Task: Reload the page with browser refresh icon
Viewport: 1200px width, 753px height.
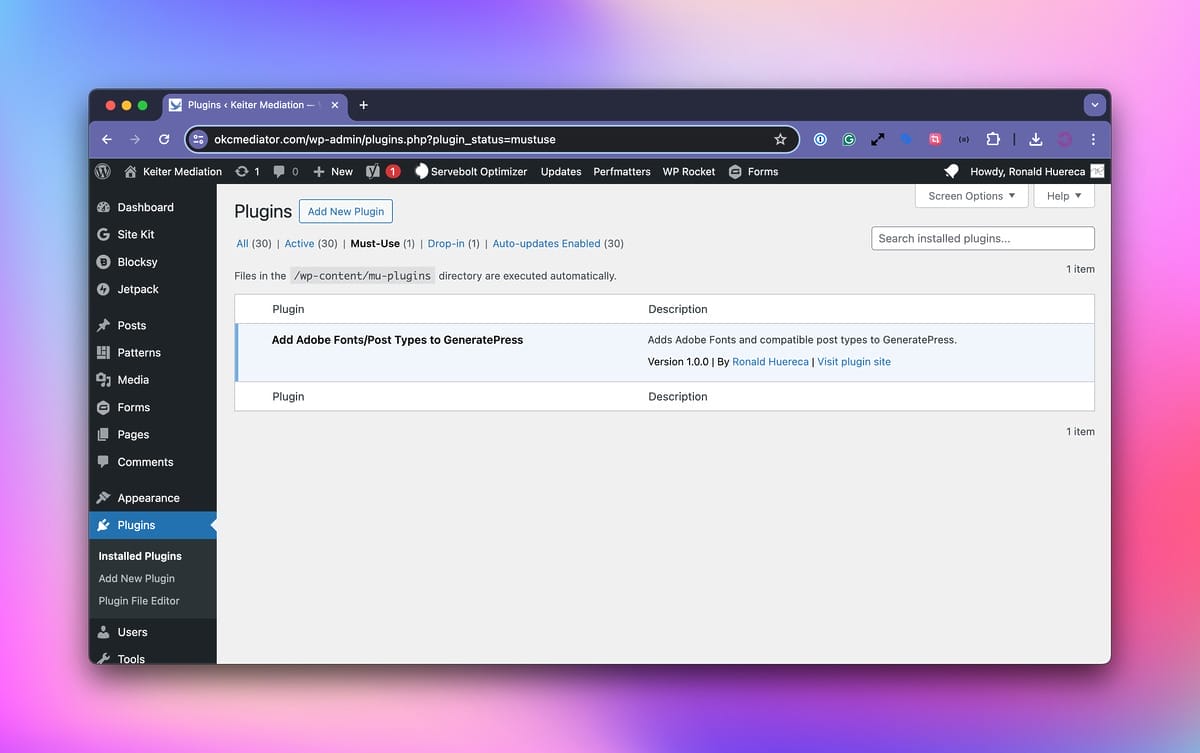Action: pyautogui.click(x=164, y=140)
